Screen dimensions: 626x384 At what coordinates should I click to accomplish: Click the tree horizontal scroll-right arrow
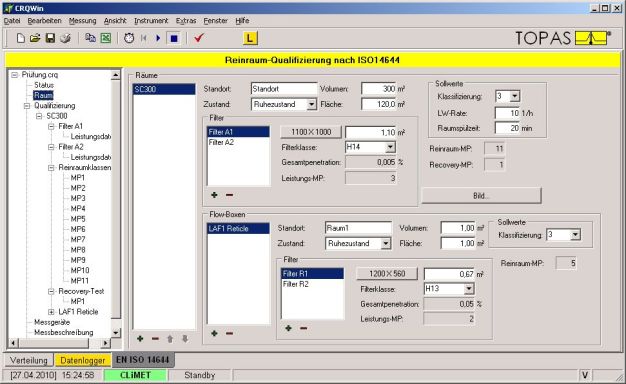pos(105,343)
